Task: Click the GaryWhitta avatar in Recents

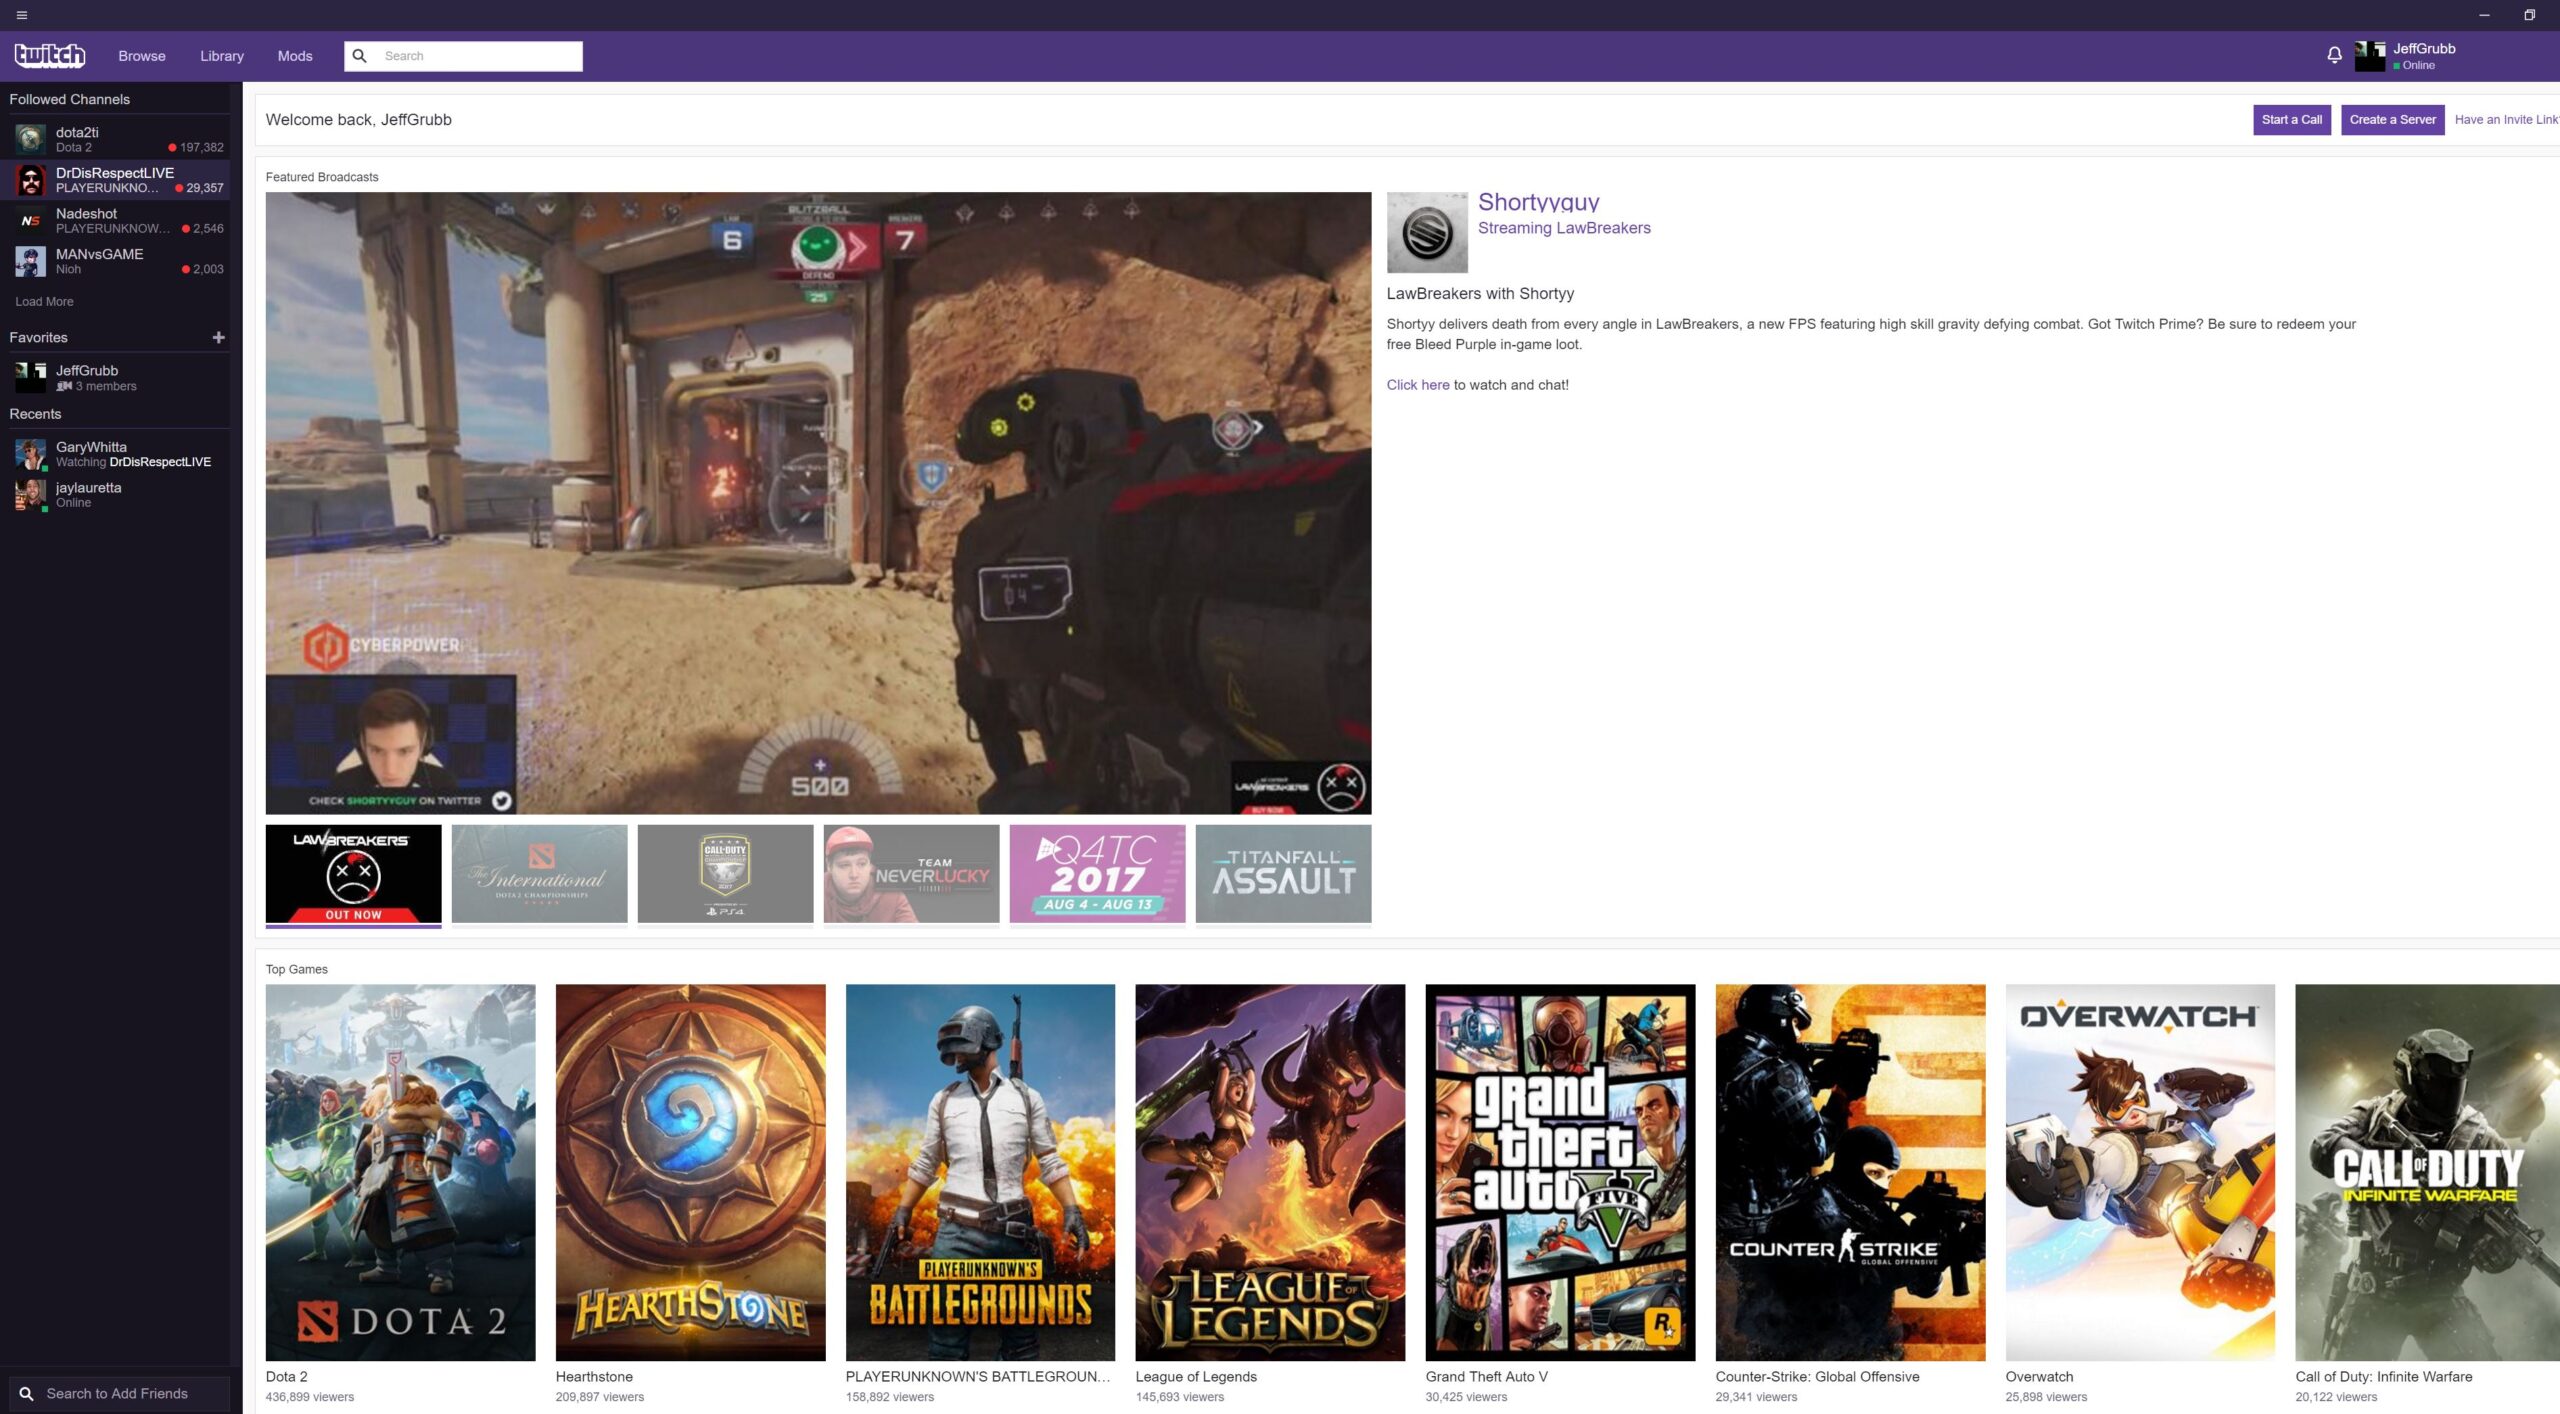Action: pos(30,454)
